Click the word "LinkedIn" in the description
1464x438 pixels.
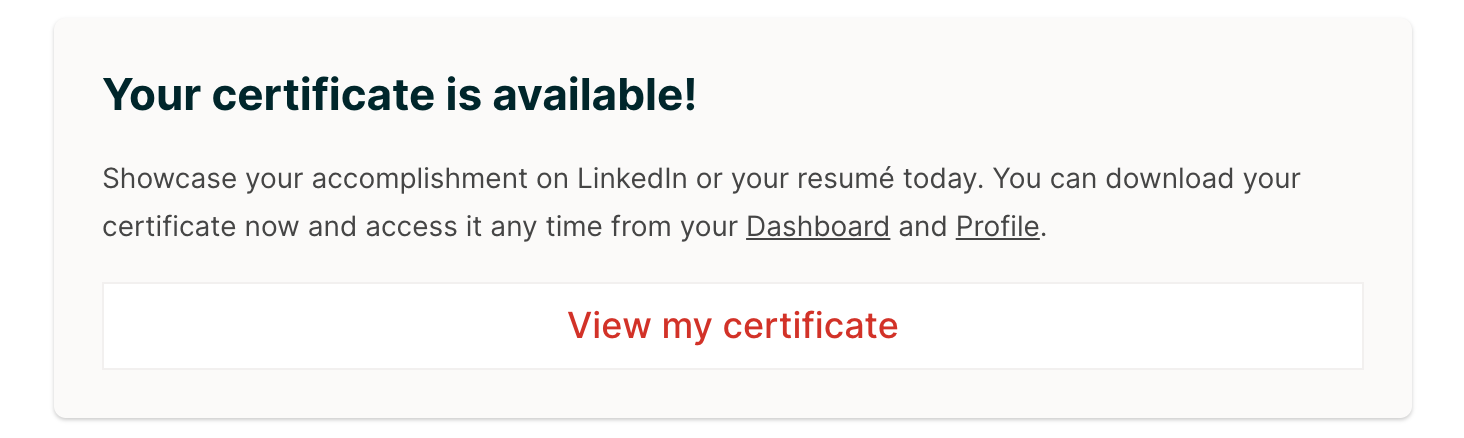632,180
